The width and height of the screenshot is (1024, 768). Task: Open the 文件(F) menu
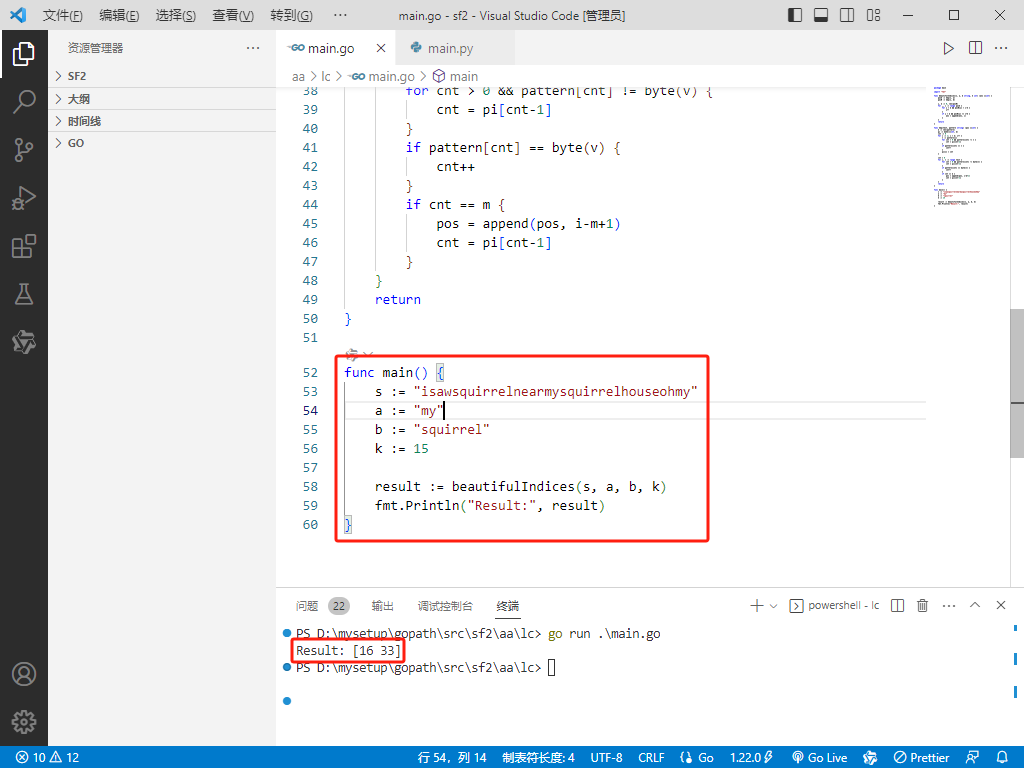tap(62, 15)
